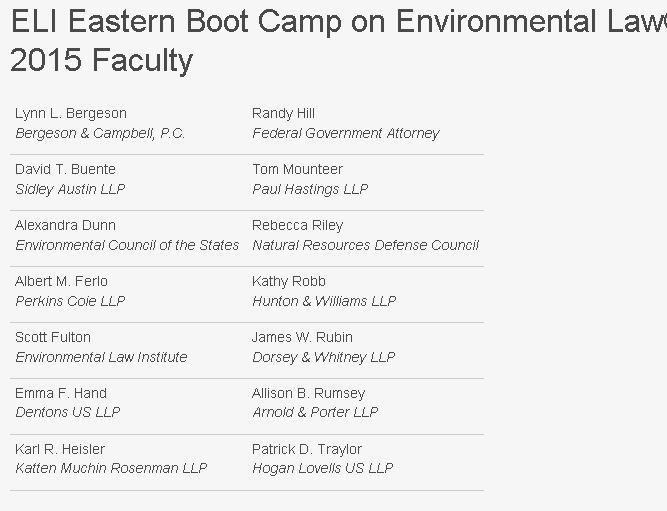This screenshot has height=511, width=667.
Task: Click Environmental Council of the States text
Action: click(127, 245)
